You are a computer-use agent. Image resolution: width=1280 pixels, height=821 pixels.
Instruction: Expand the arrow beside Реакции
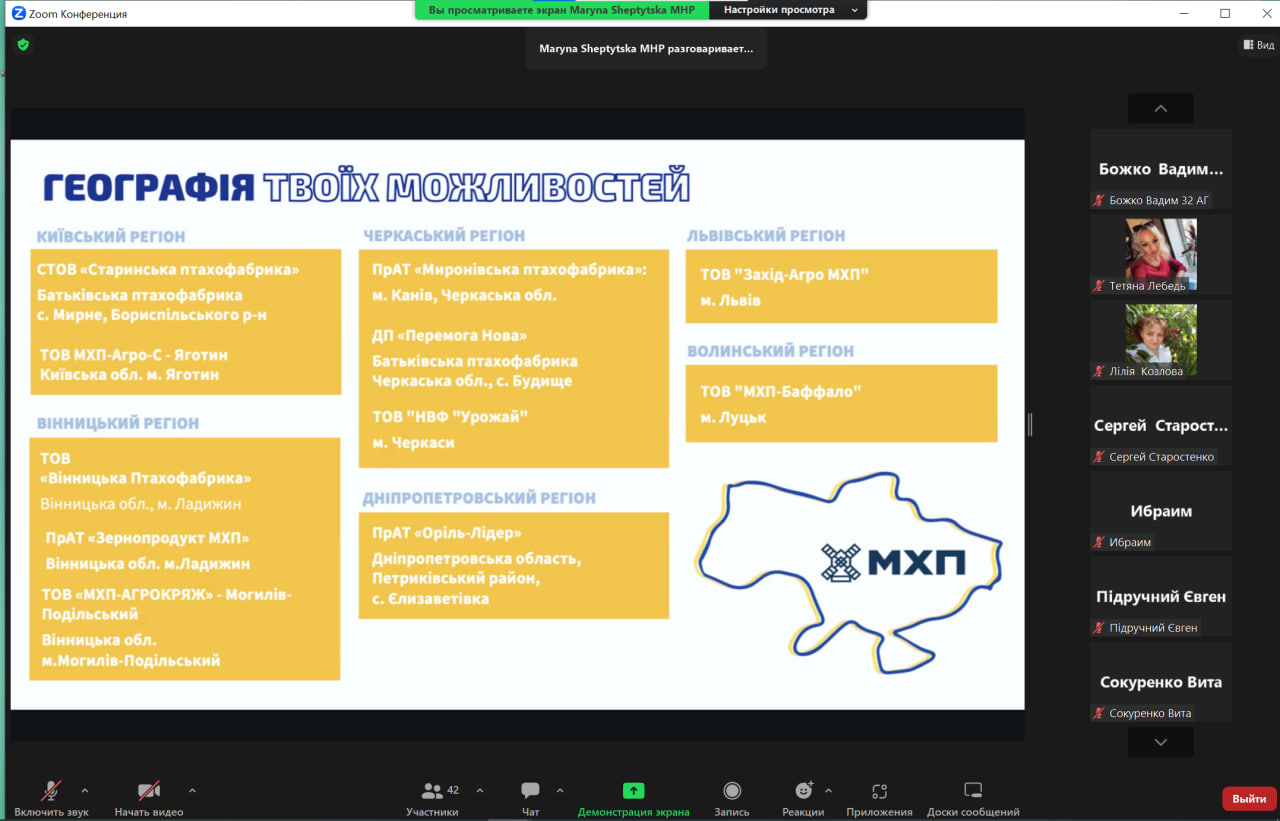[828, 790]
